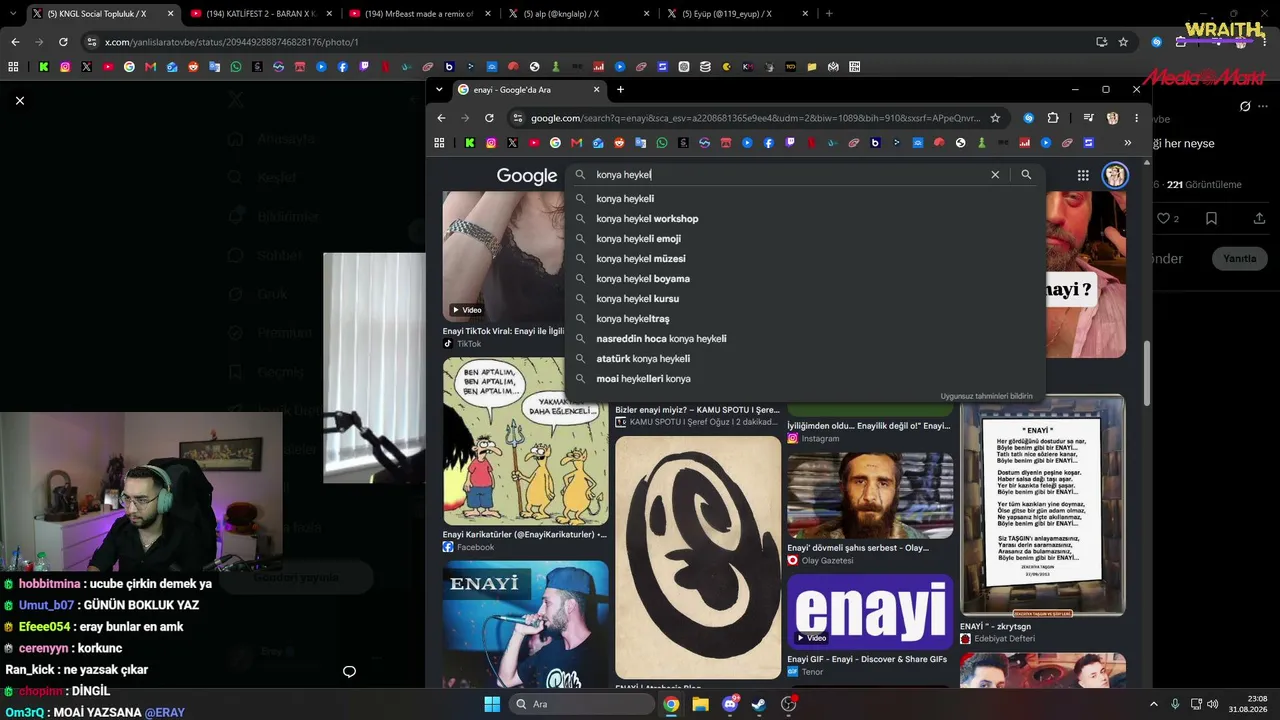Image resolution: width=1280 pixels, height=720 pixels.
Task: Open the ENAYİ poem Edebiyat Defteri thumbnail
Action: [1043, 505]
